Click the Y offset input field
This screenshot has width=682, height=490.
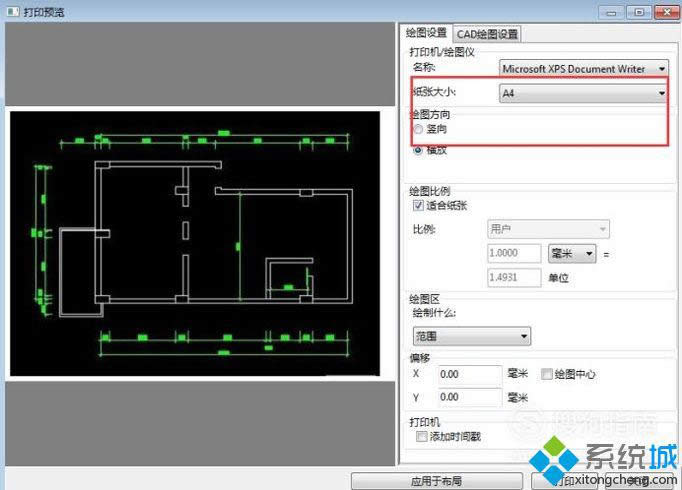point(470,397)
